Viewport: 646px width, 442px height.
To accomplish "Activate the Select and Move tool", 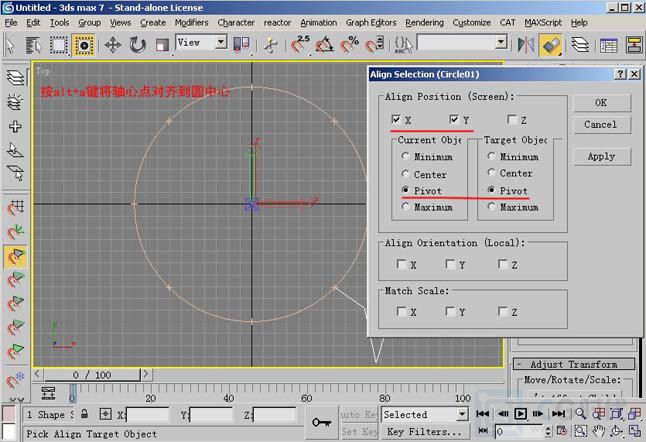I will pyautogui.click(x=112, y=45).
